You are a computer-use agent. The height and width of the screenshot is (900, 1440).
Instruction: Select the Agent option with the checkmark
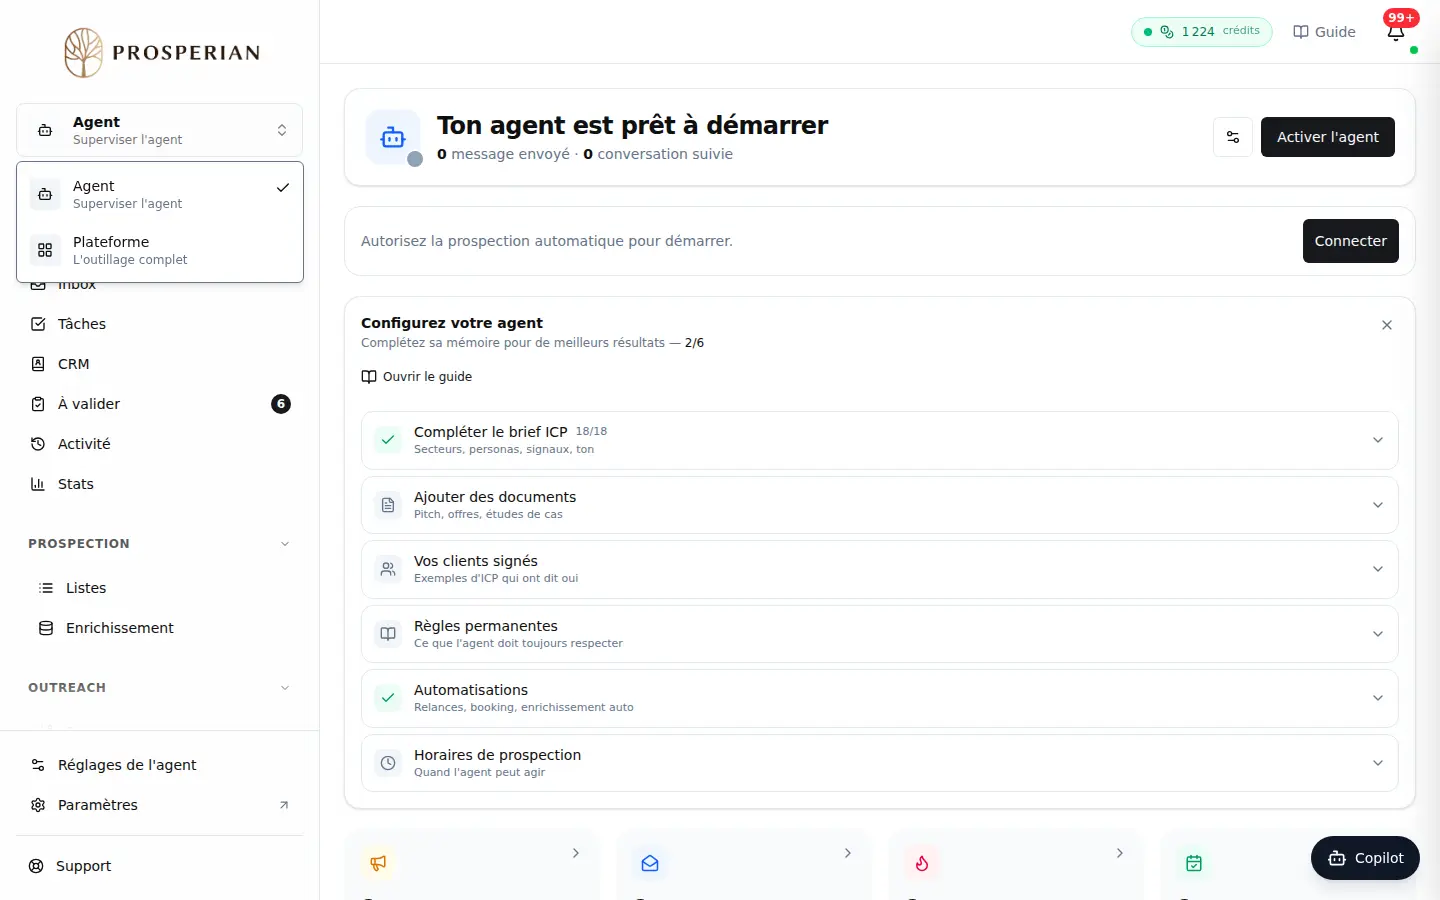pos(160,194)
